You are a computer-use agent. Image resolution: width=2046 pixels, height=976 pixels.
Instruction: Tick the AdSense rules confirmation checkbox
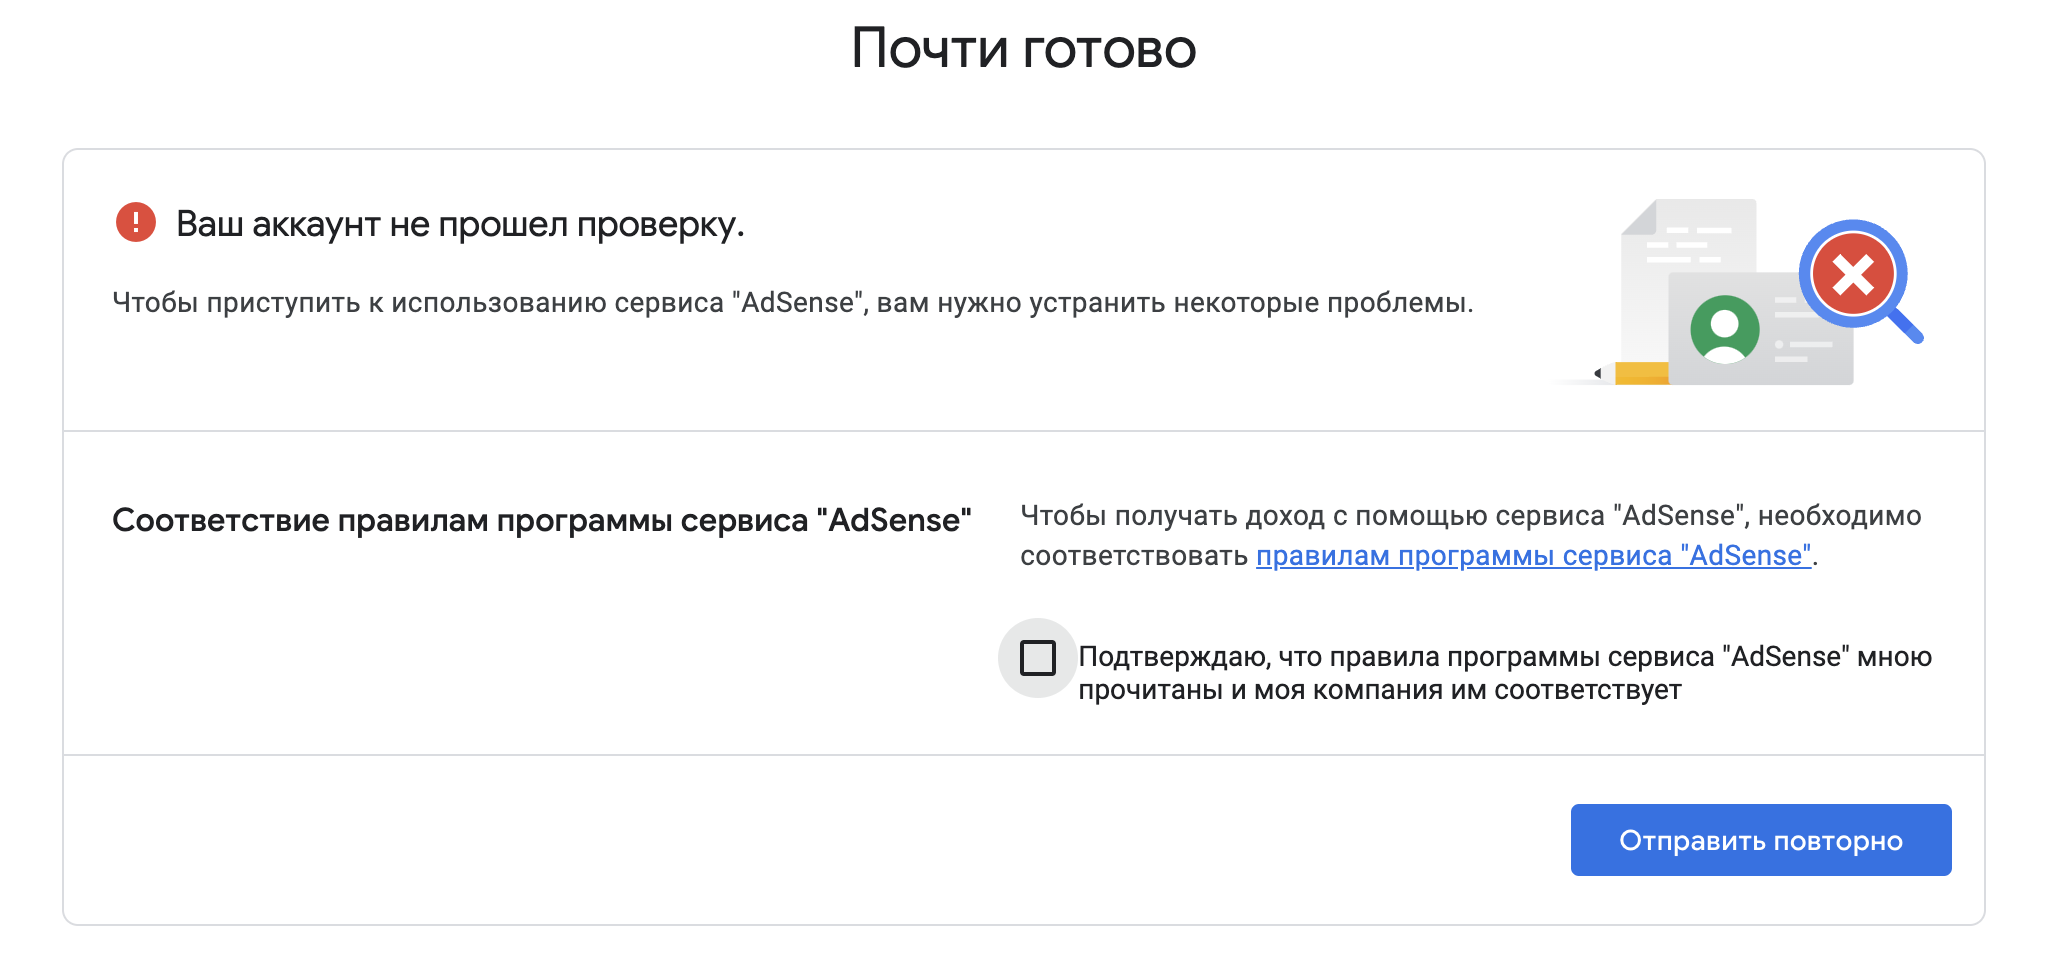pyautogui.click(x=1037, y=658)
